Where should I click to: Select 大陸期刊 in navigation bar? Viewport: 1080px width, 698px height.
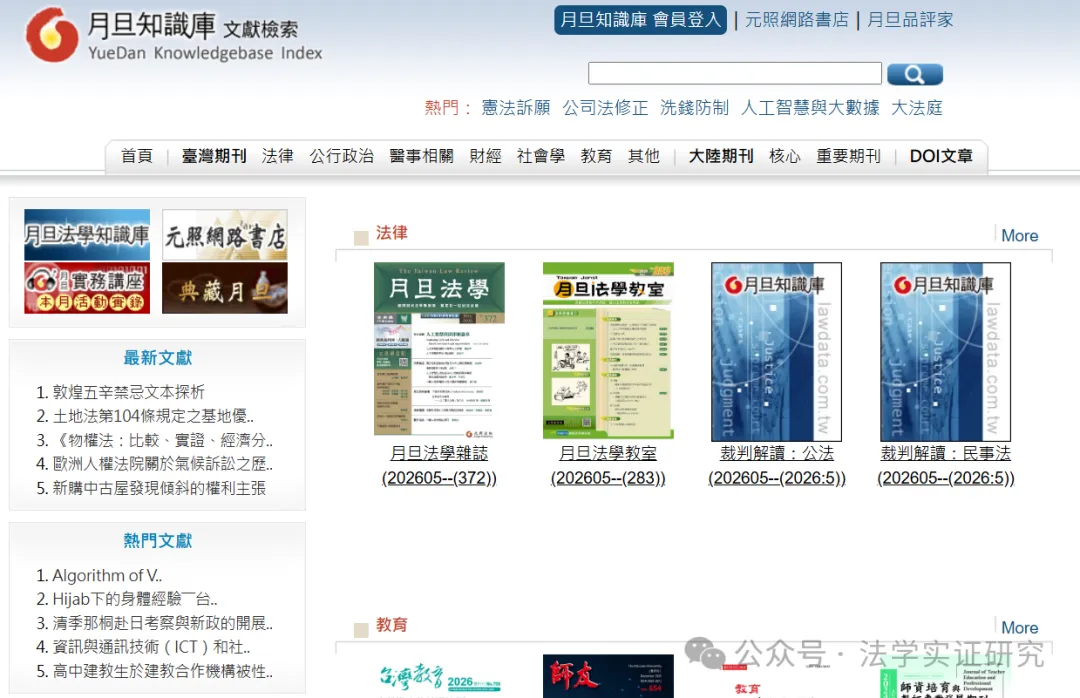pos(721,156)
